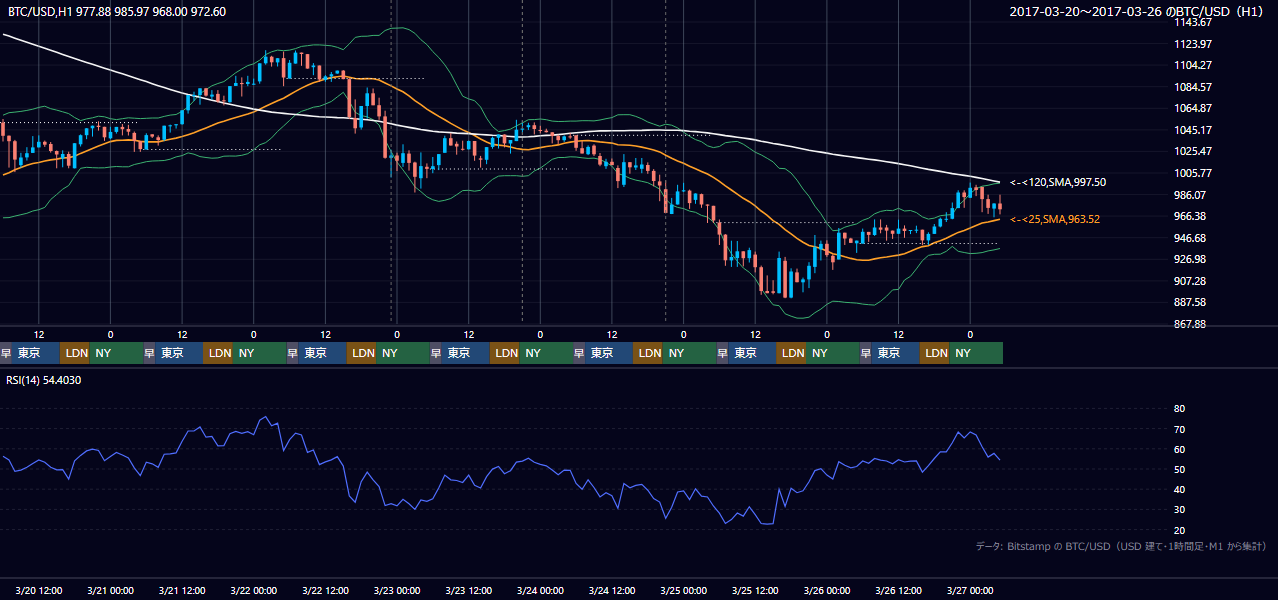This screenshot has width=1278, height=600.
Task: Select the 3/21 00:00 date label
Action: pyautogui.click(x=111, y=591)
